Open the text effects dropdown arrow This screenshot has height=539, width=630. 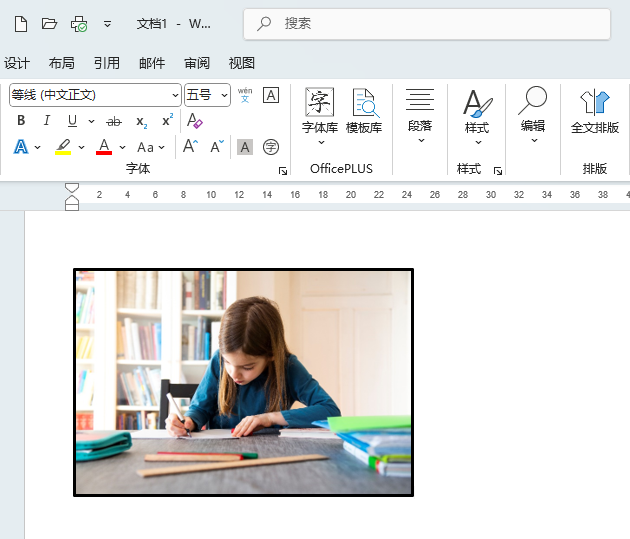38,147
